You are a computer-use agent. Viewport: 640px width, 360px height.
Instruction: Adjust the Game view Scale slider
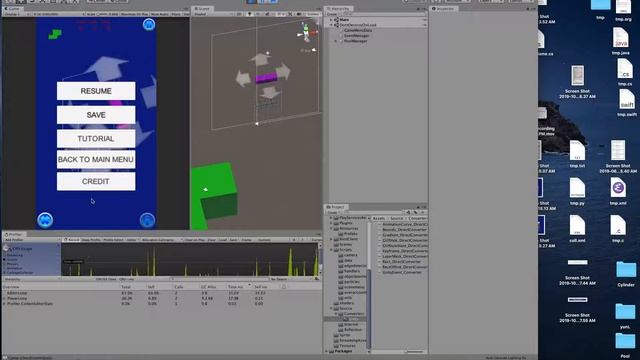[102, 14]
